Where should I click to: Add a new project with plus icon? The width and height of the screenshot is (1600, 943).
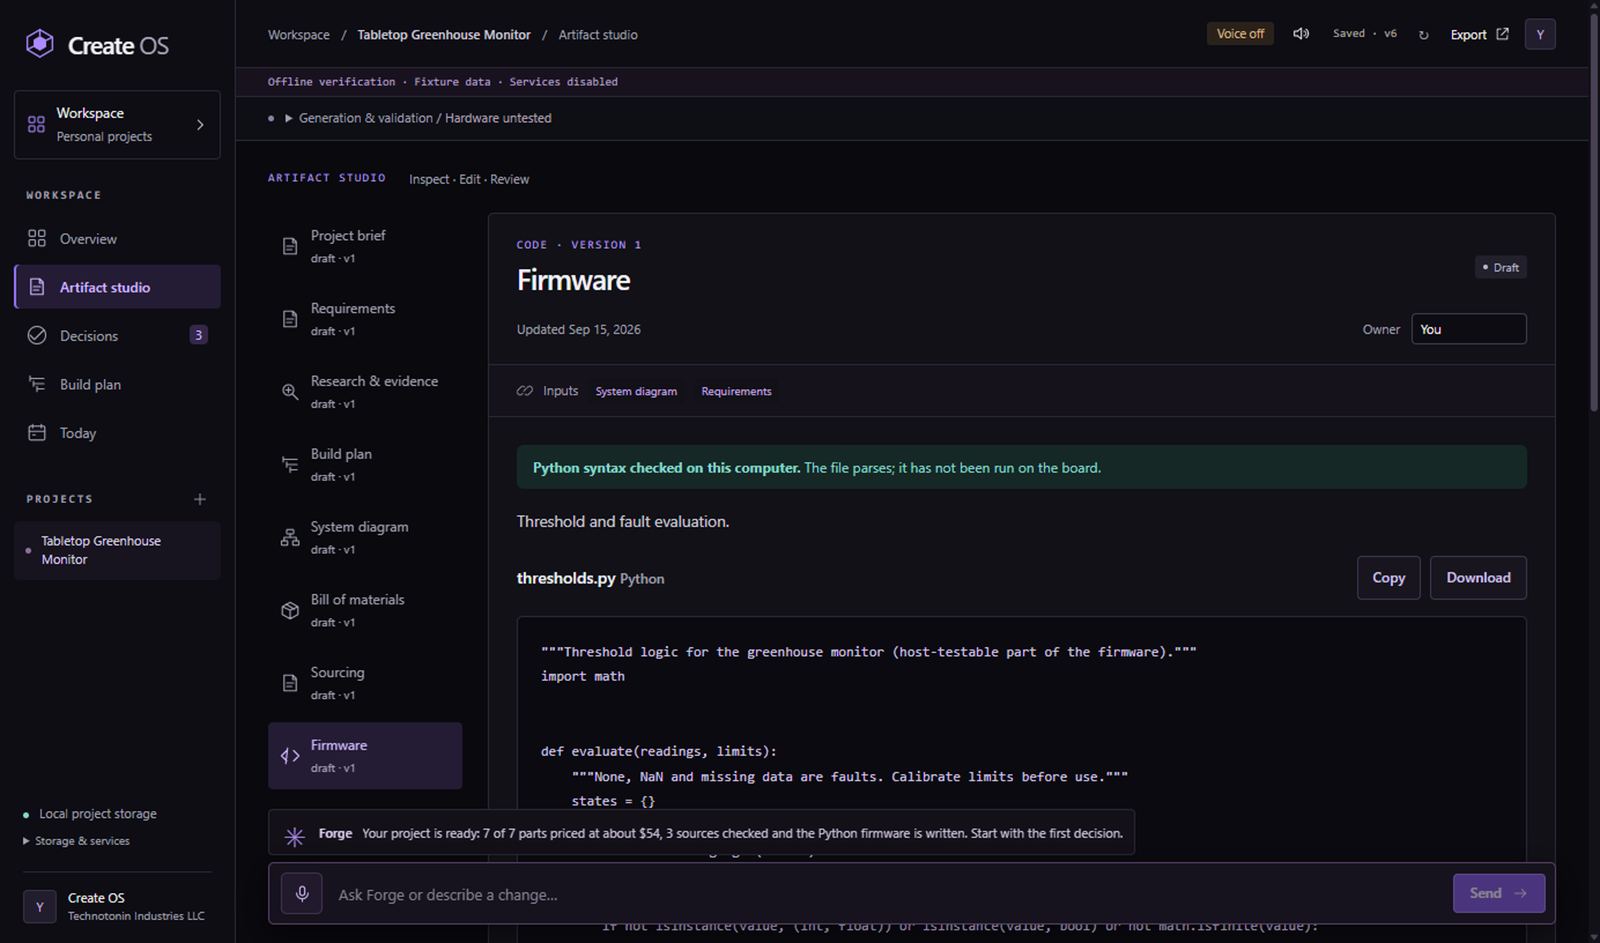[x=200, y=499]
